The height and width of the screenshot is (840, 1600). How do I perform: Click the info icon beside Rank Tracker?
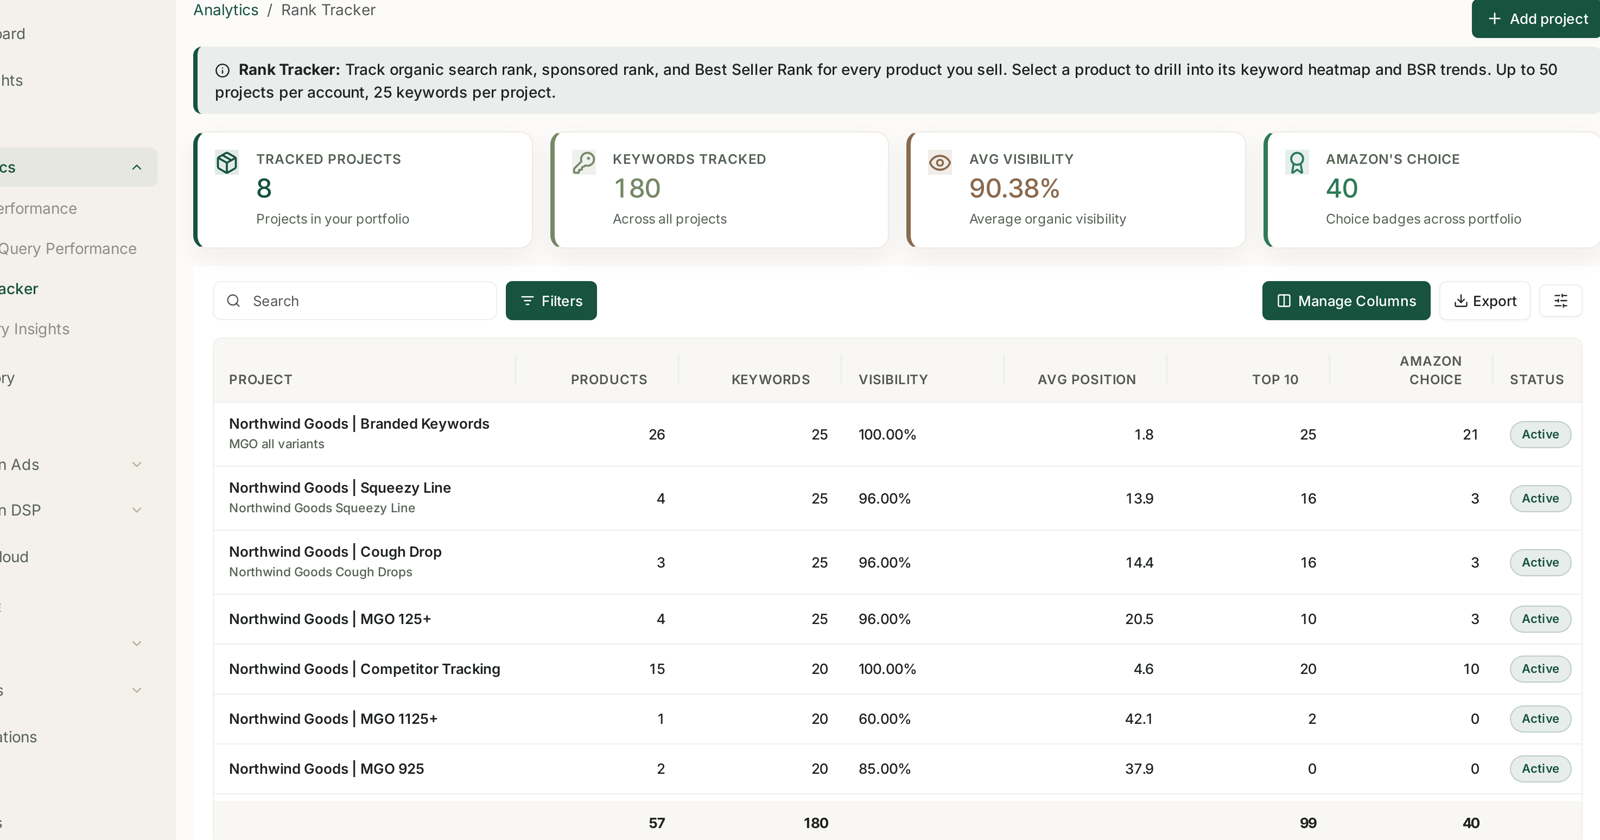[x=222, y=70]
